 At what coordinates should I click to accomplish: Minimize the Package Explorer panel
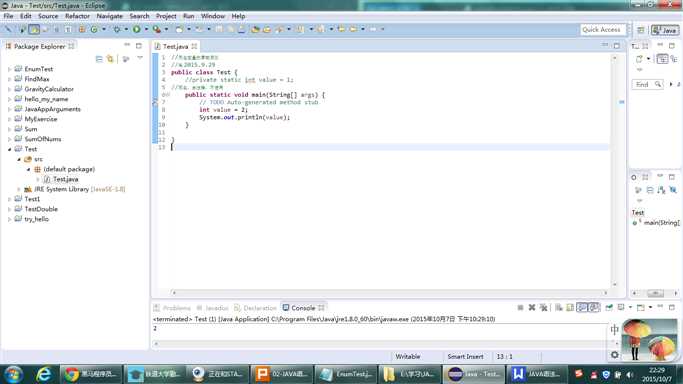click(x=127, y=45)
